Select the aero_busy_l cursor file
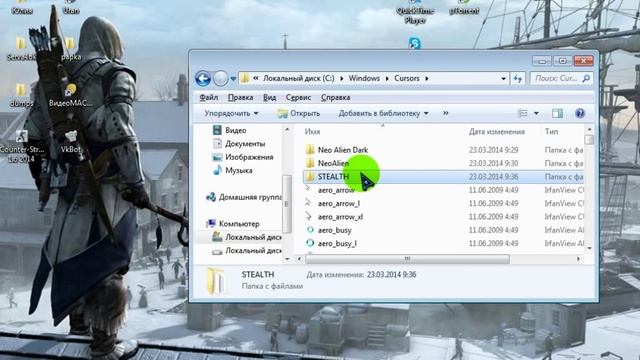 pyautogui.click(x=337, y=243)
